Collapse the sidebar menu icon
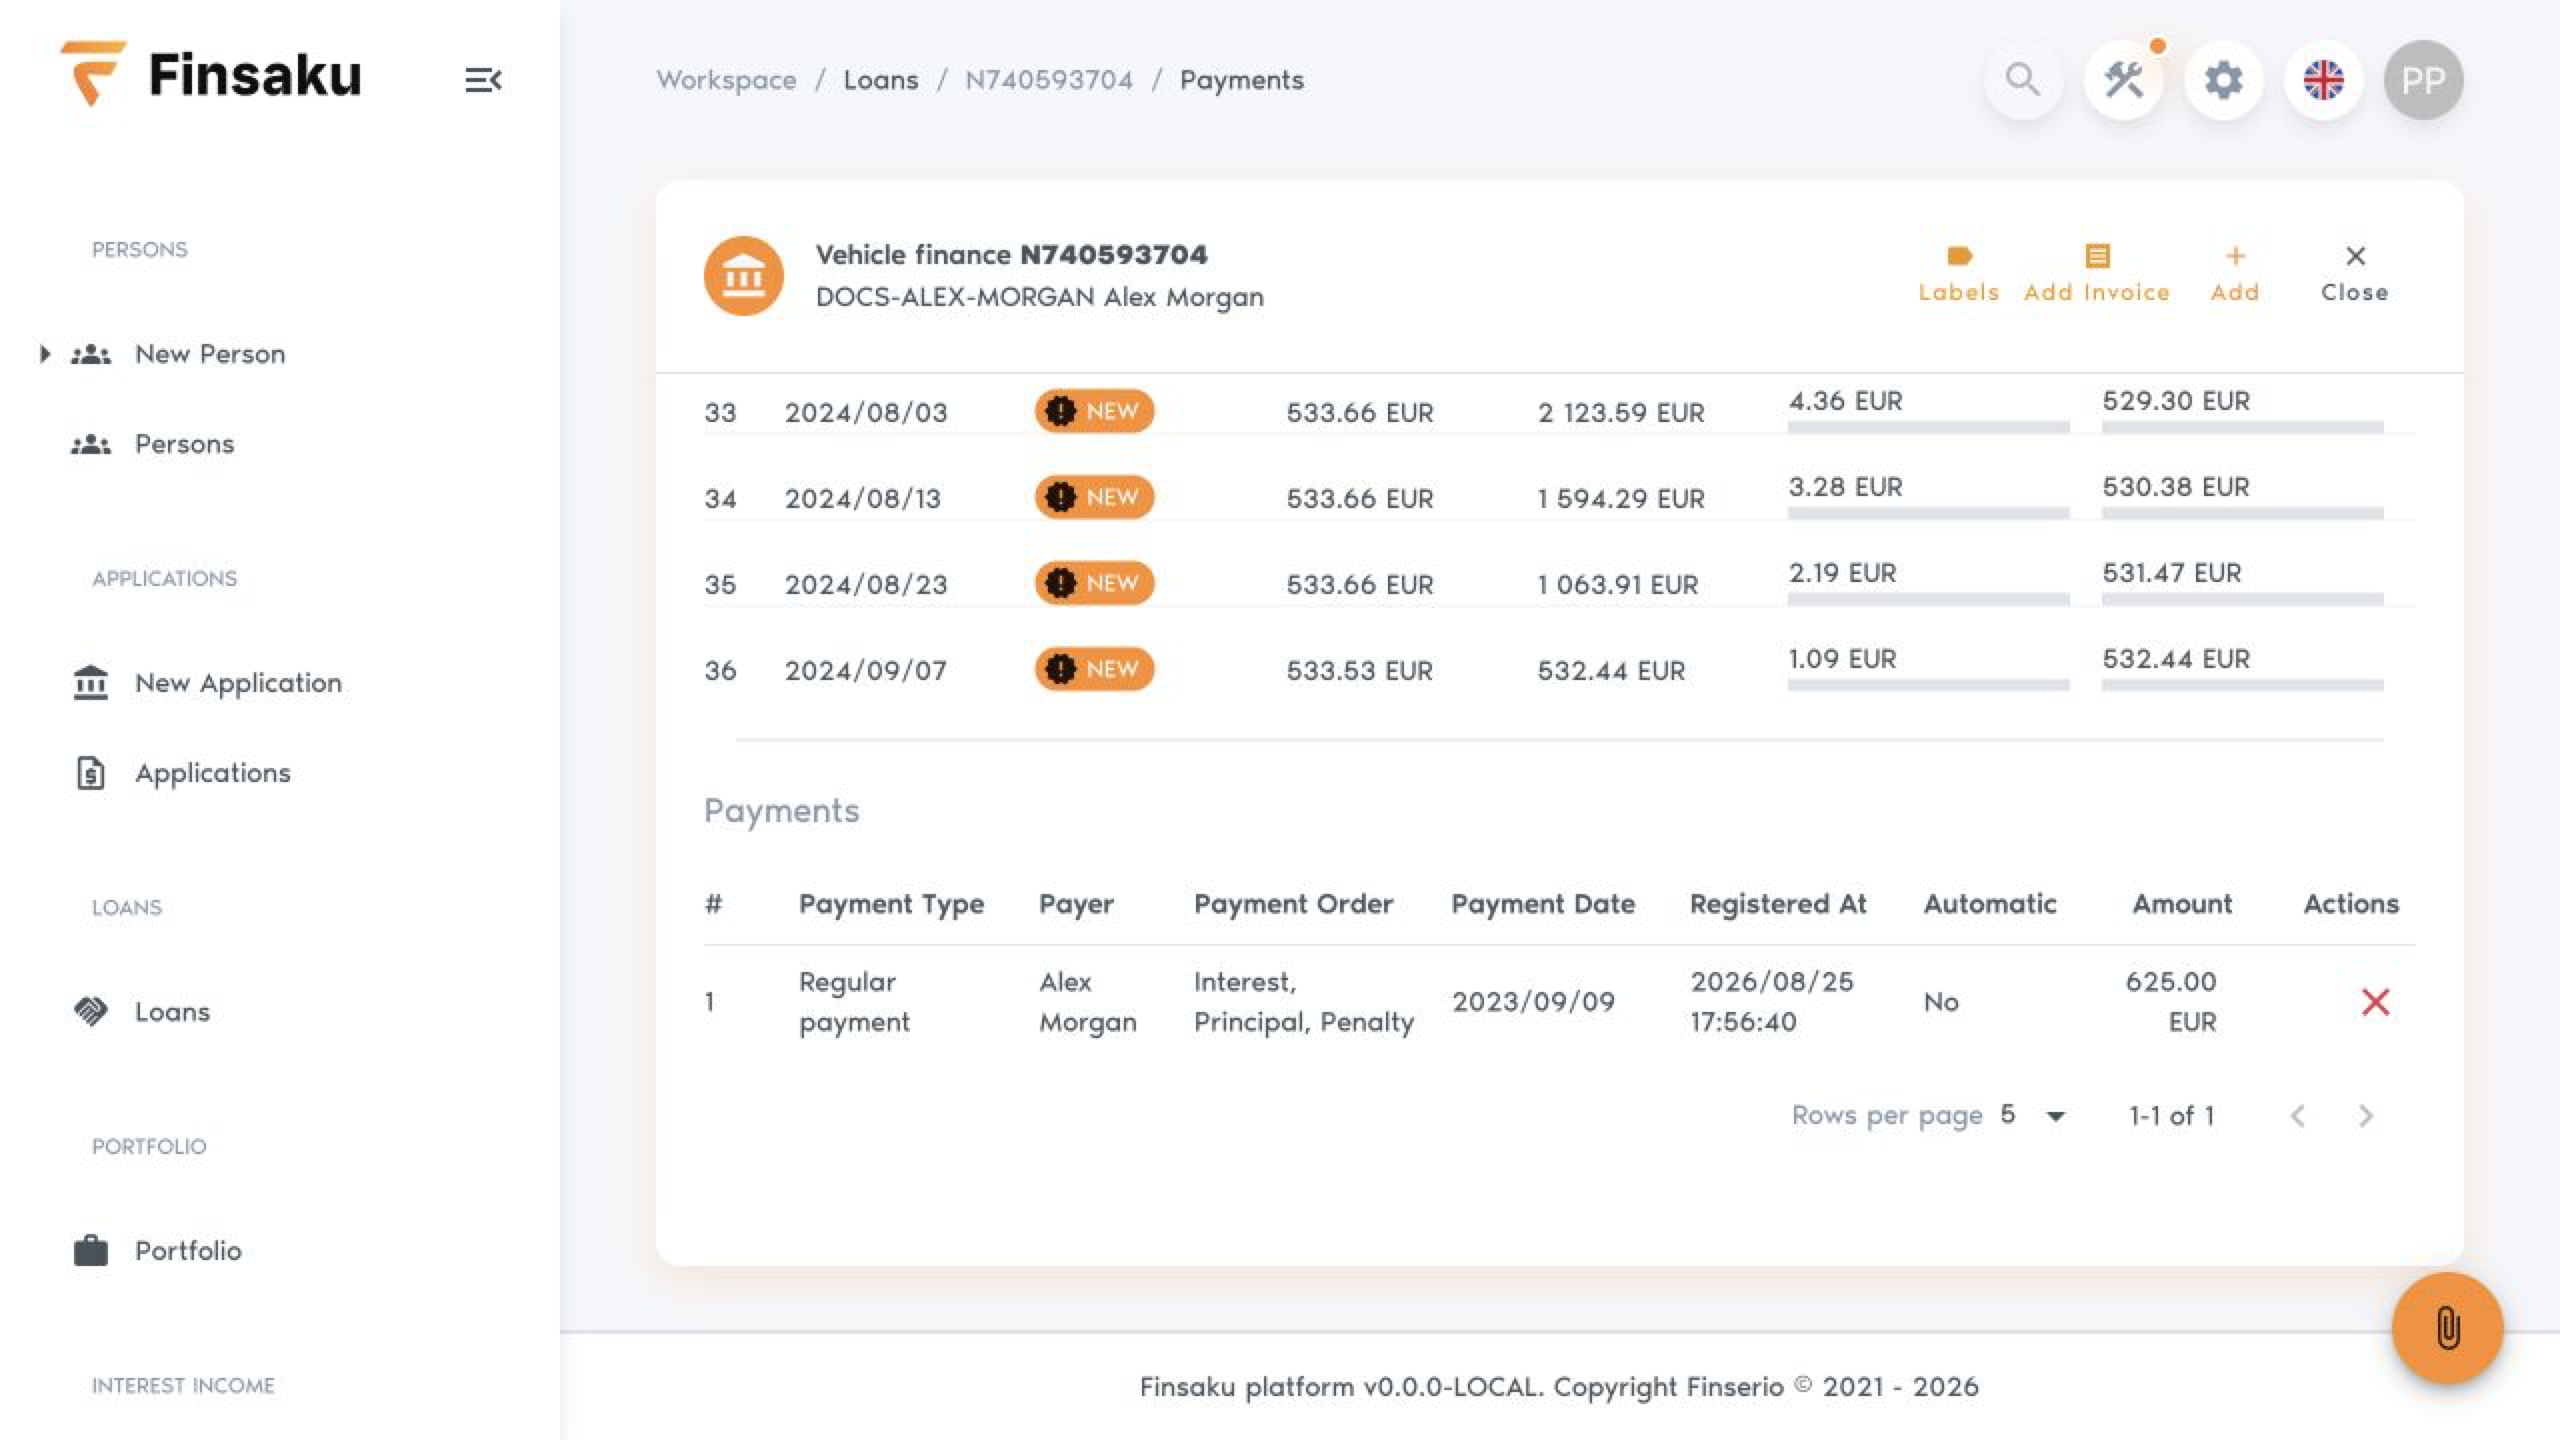 click(x=483, y=80)
